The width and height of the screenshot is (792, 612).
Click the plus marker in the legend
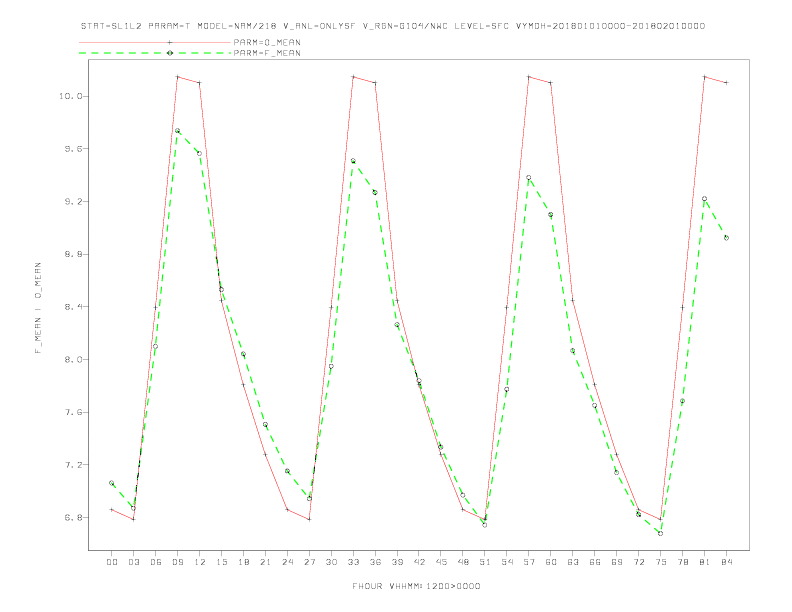click(170, 42)
